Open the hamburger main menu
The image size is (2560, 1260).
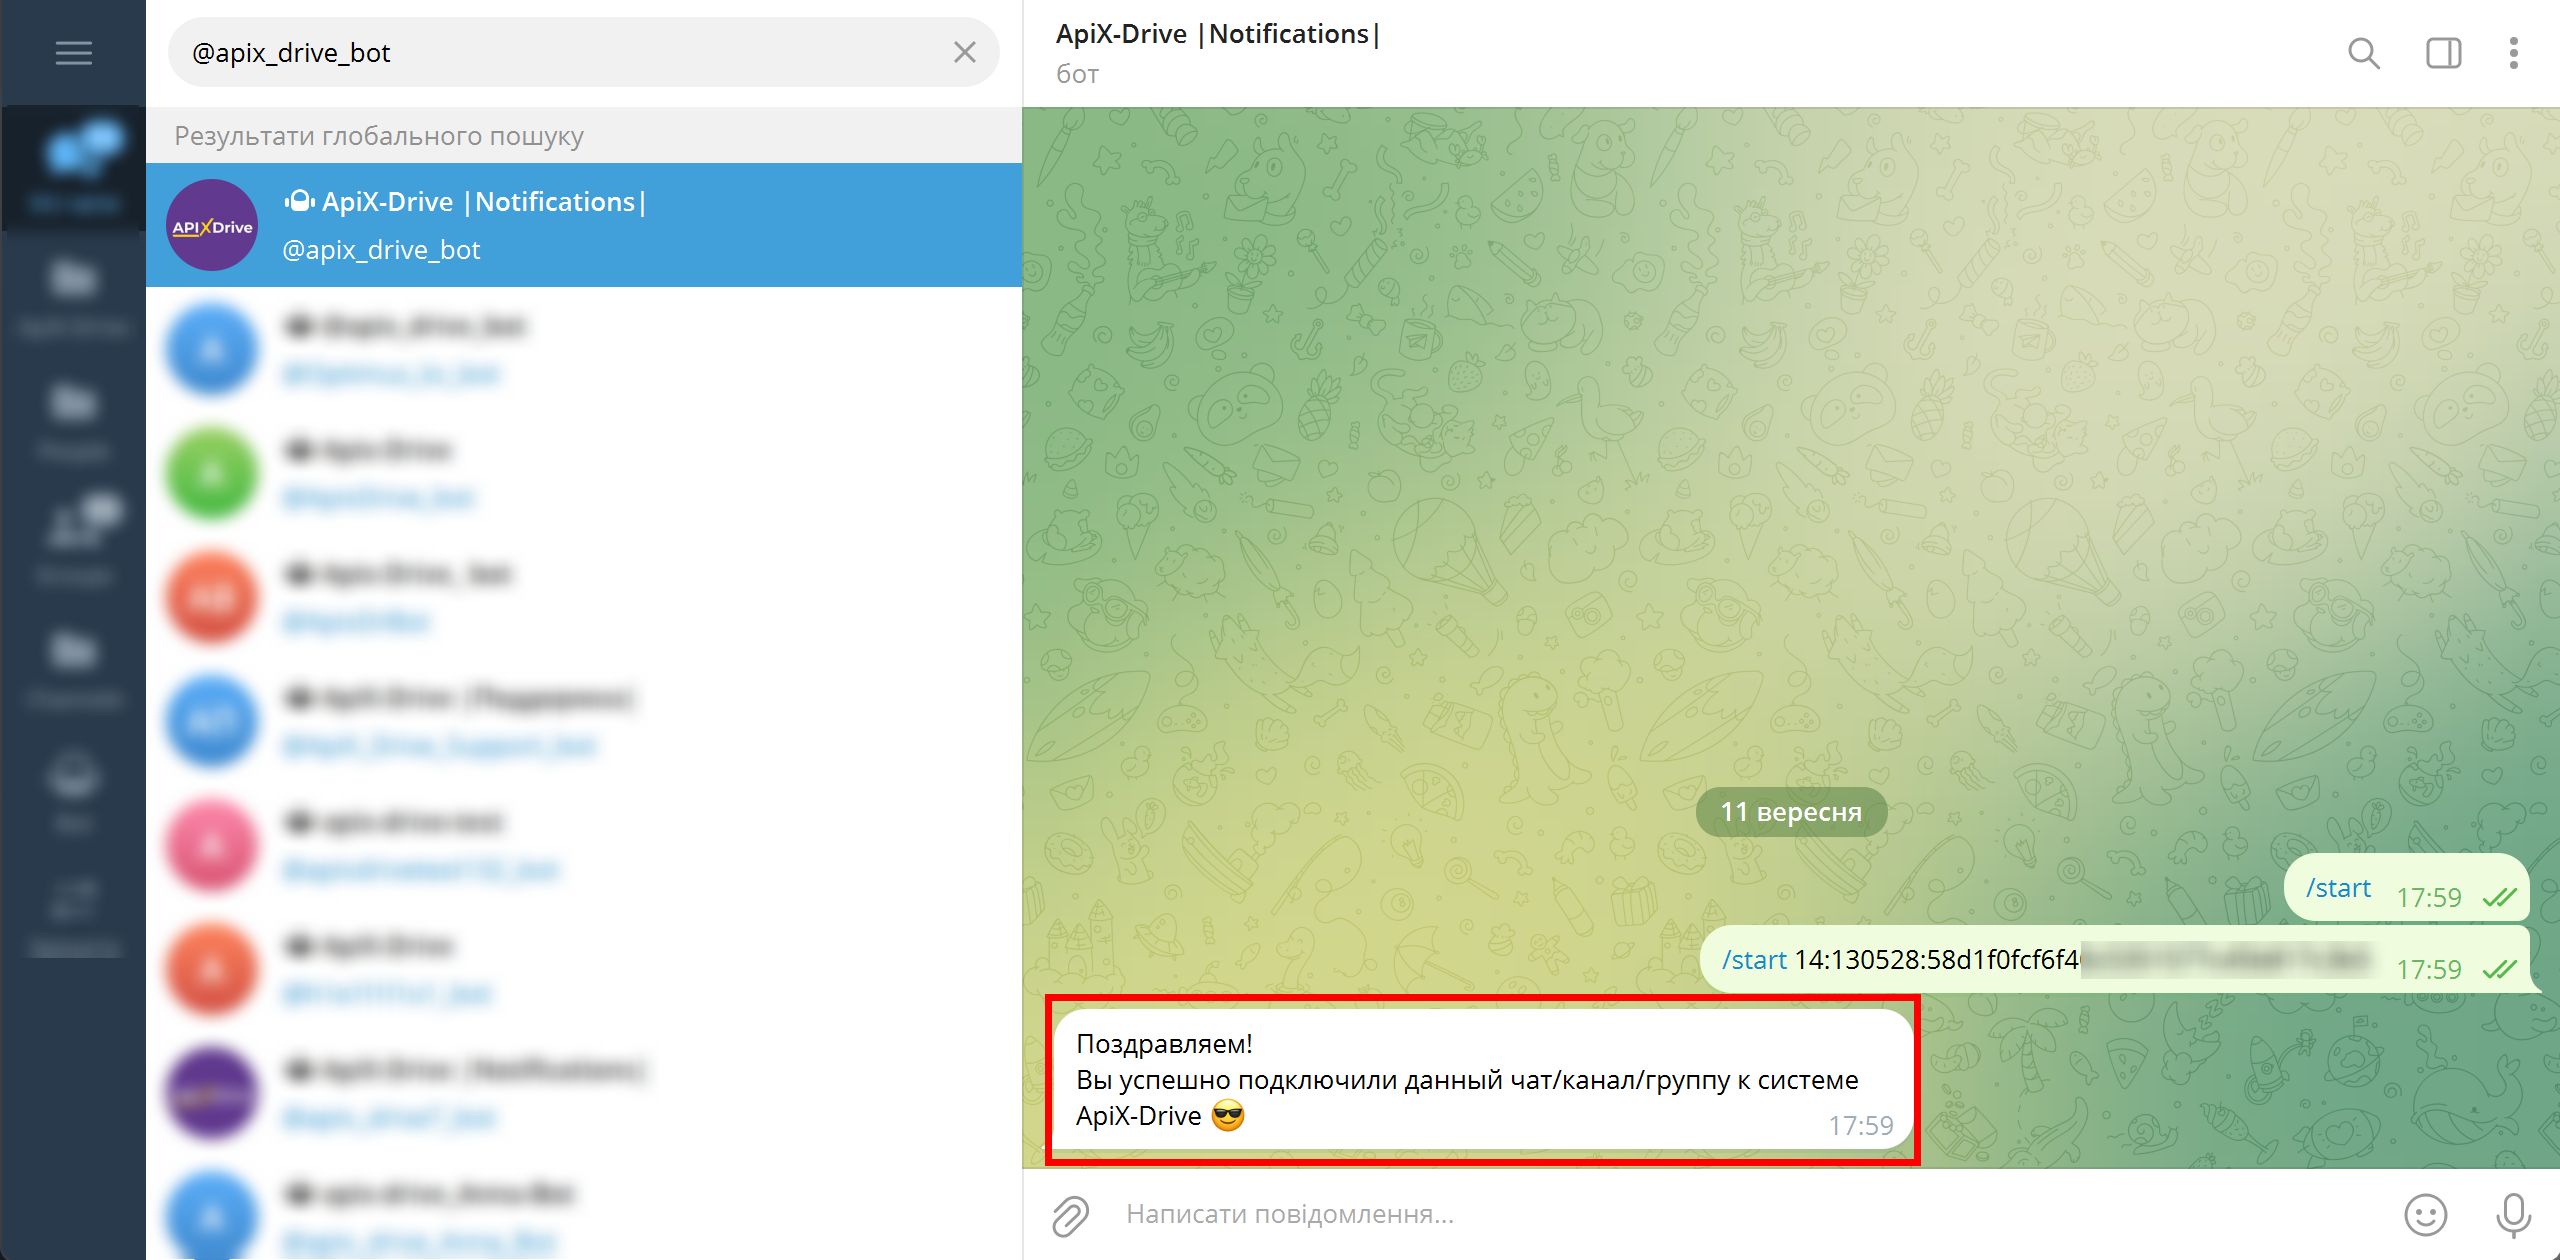[73, 52]
